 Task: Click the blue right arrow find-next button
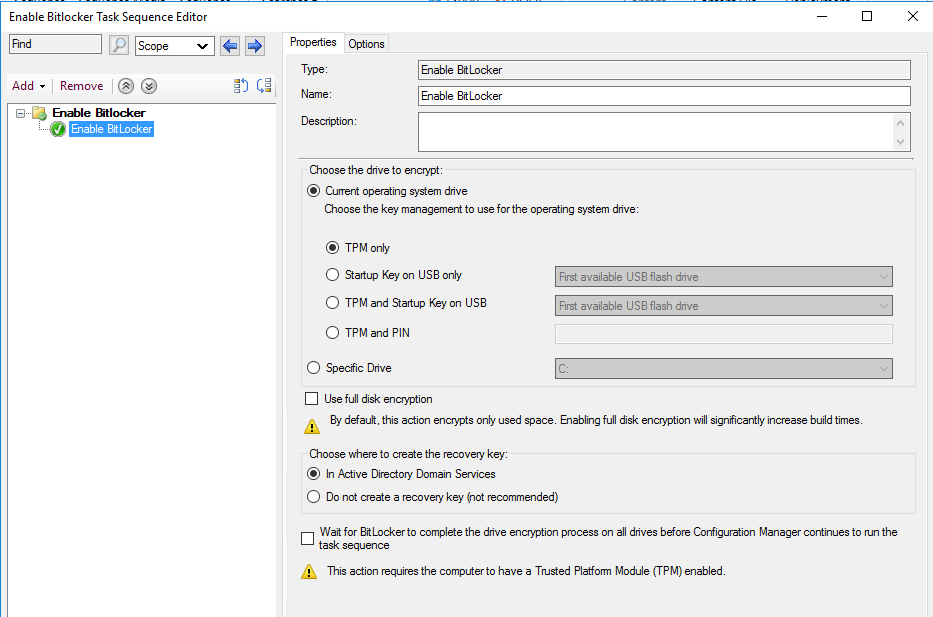[255, 45]
